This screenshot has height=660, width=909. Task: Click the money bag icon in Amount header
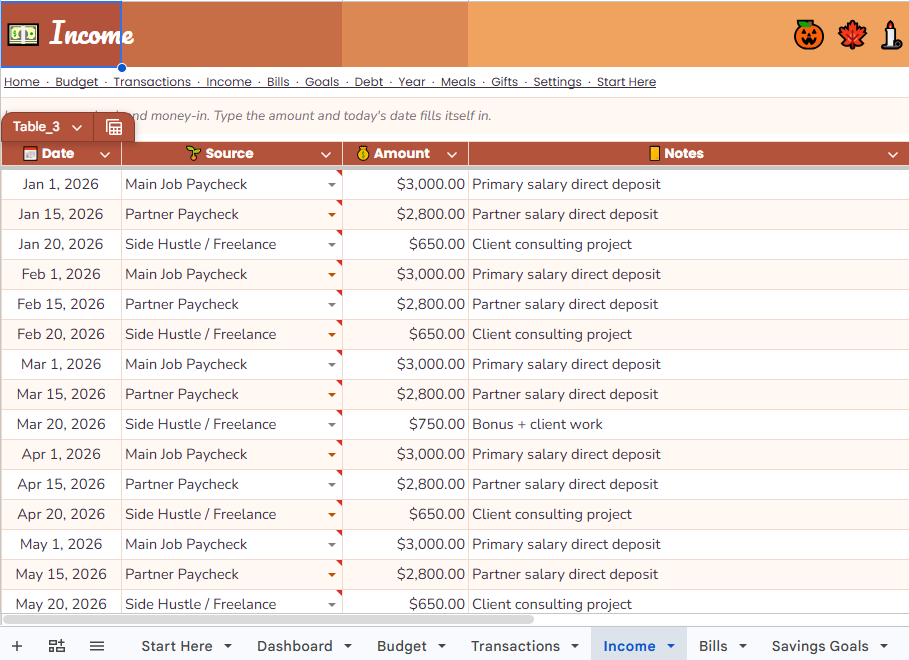point(363,154)
